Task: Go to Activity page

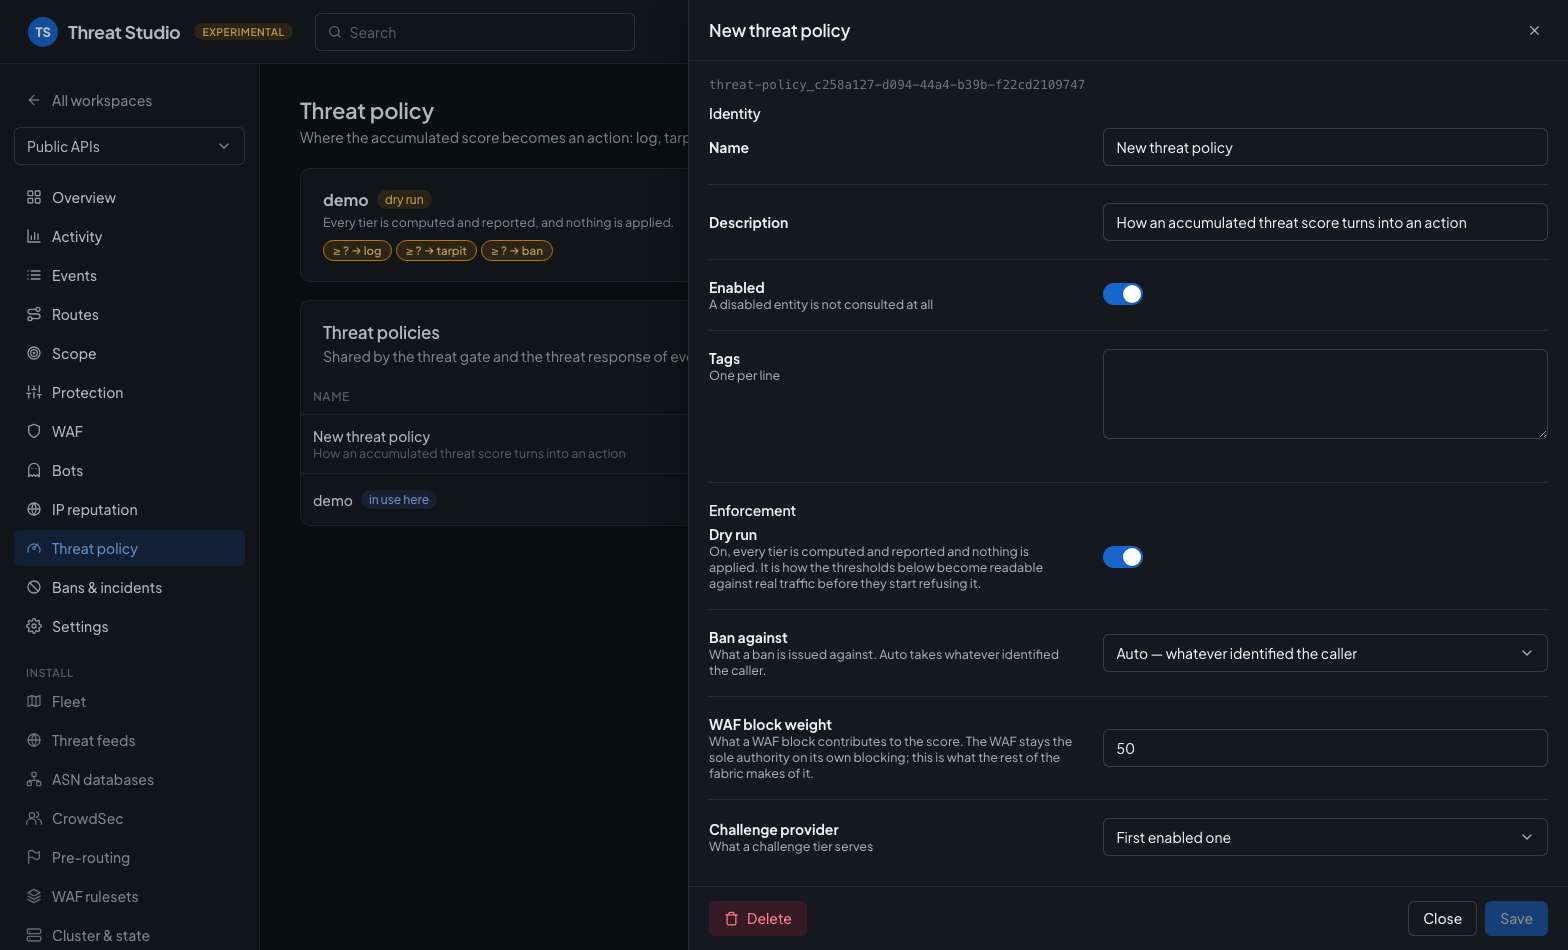Action: tap(129, 236)
